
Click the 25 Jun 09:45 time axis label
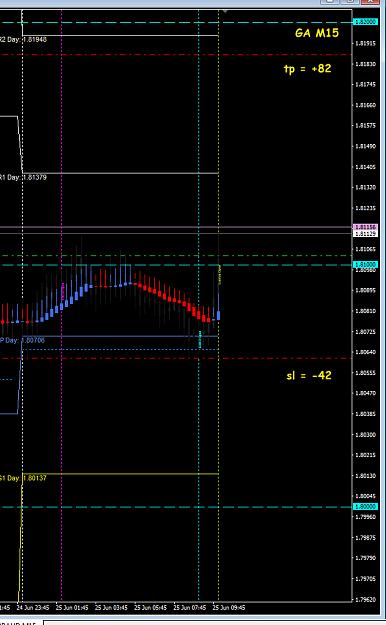tap(229, 608)
